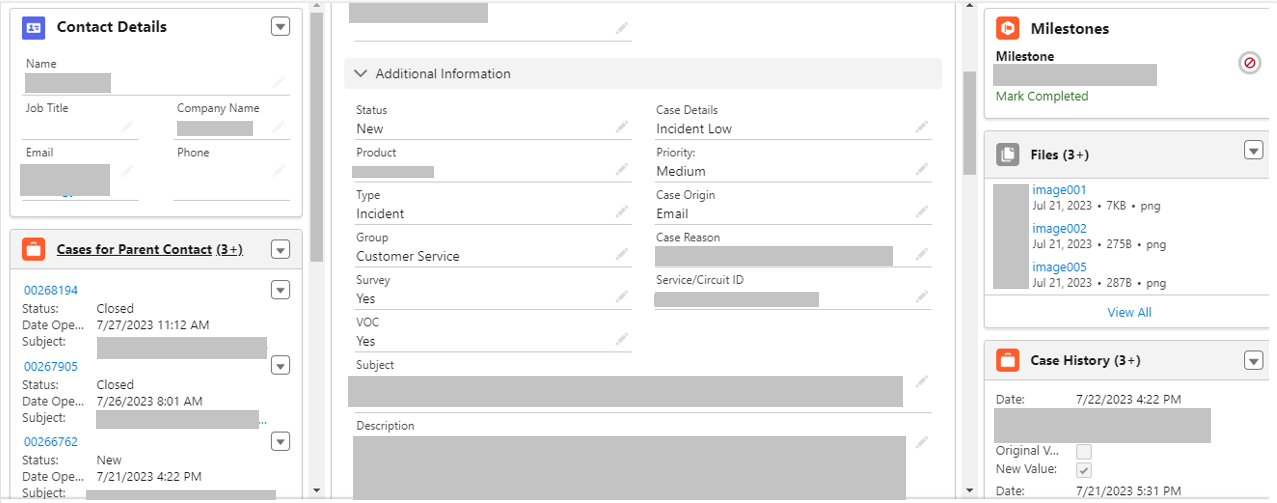1277x503 pixels.
Task: Click the Milestones panel icon
Action: [x=1008, y=29]
